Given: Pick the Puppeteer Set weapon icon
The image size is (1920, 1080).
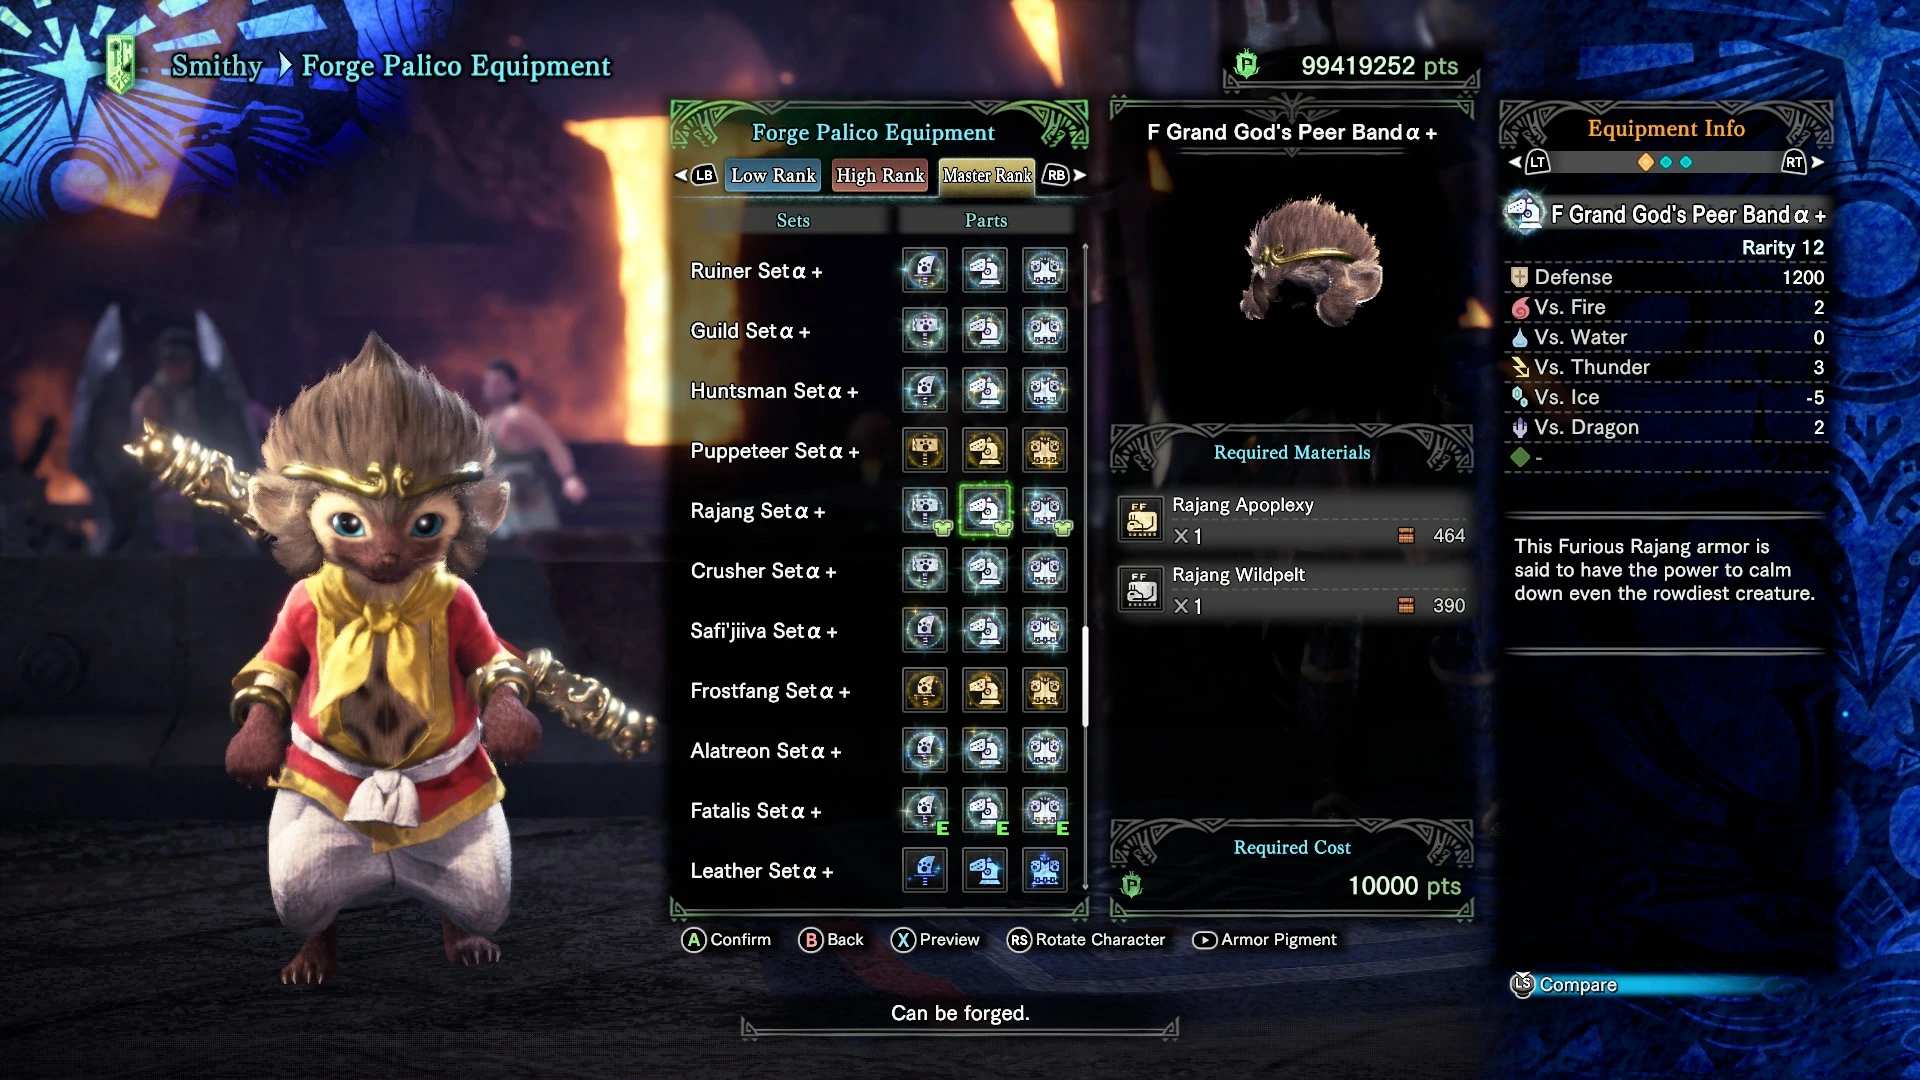Looking at the screenshot, I should (x=925, y=451).
